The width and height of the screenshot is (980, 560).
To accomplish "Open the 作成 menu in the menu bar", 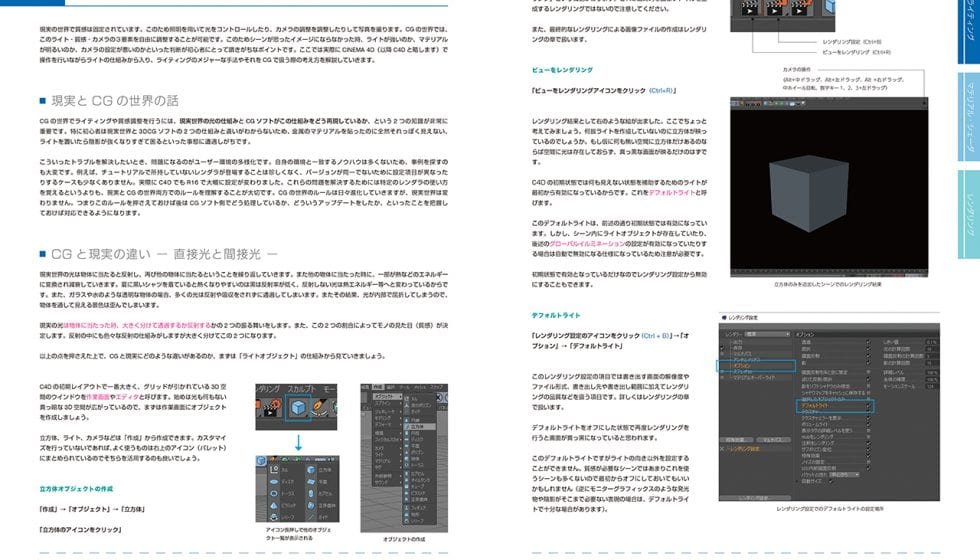I will [378, 387].
